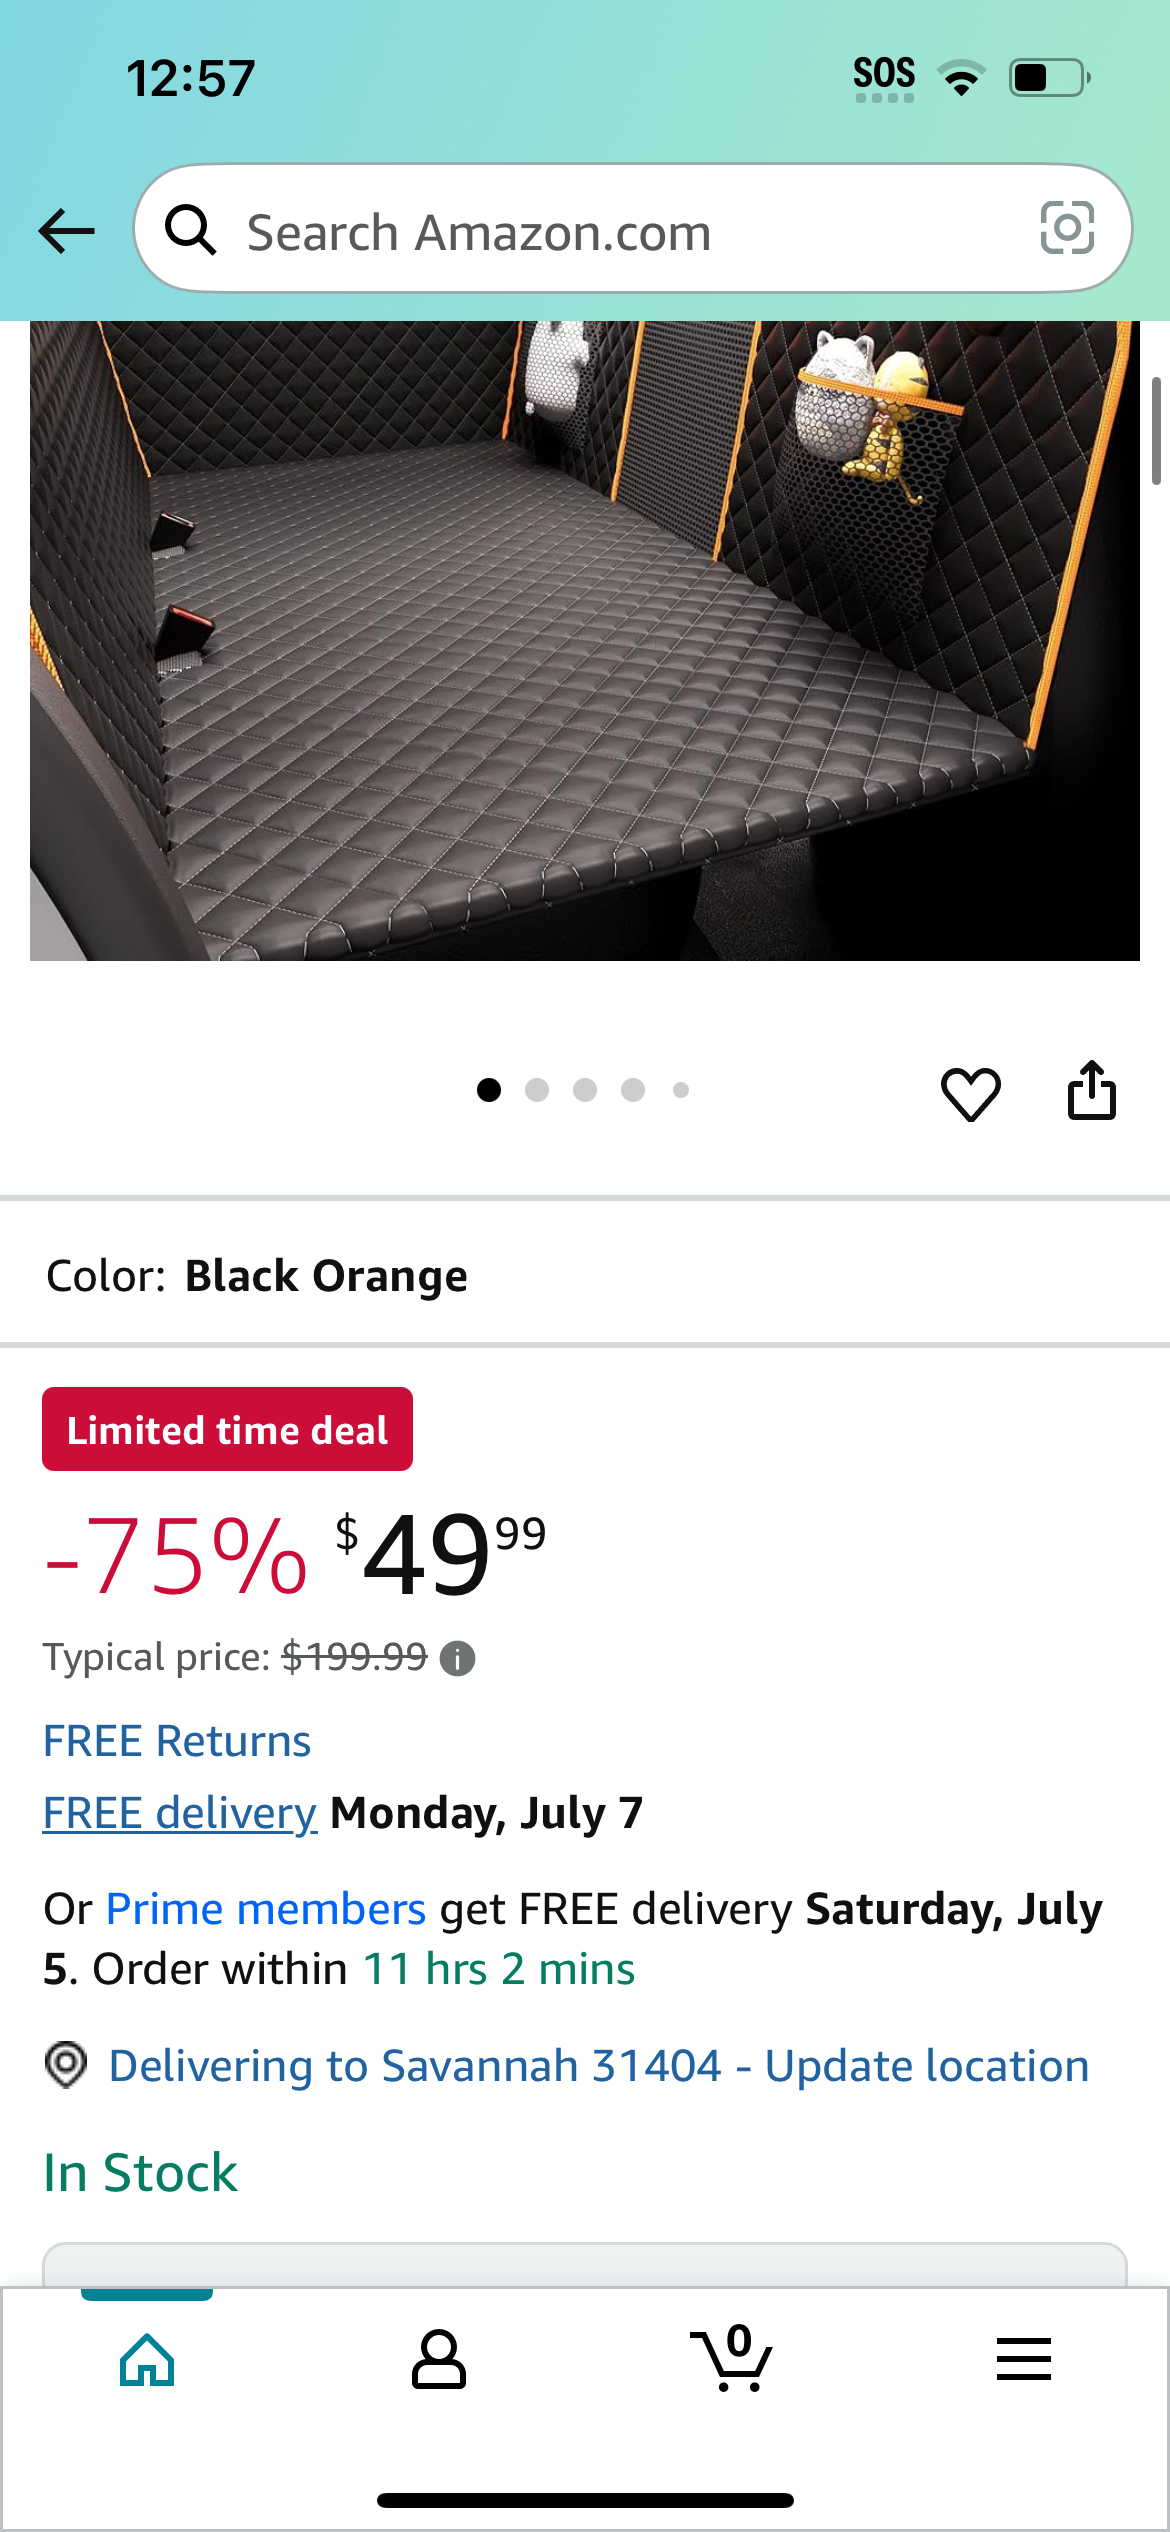Tap the back arrow icon
Viewport: 1170px width, 2532px height.
coord(66,231)
